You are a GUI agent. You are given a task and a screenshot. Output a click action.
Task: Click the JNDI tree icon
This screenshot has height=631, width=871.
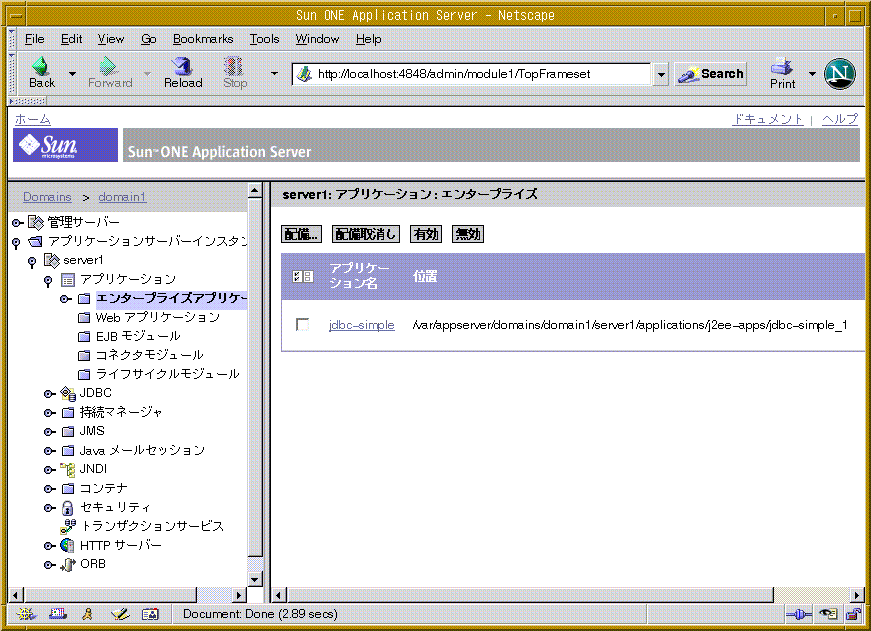pyautogui.click(x=68, y=469)
